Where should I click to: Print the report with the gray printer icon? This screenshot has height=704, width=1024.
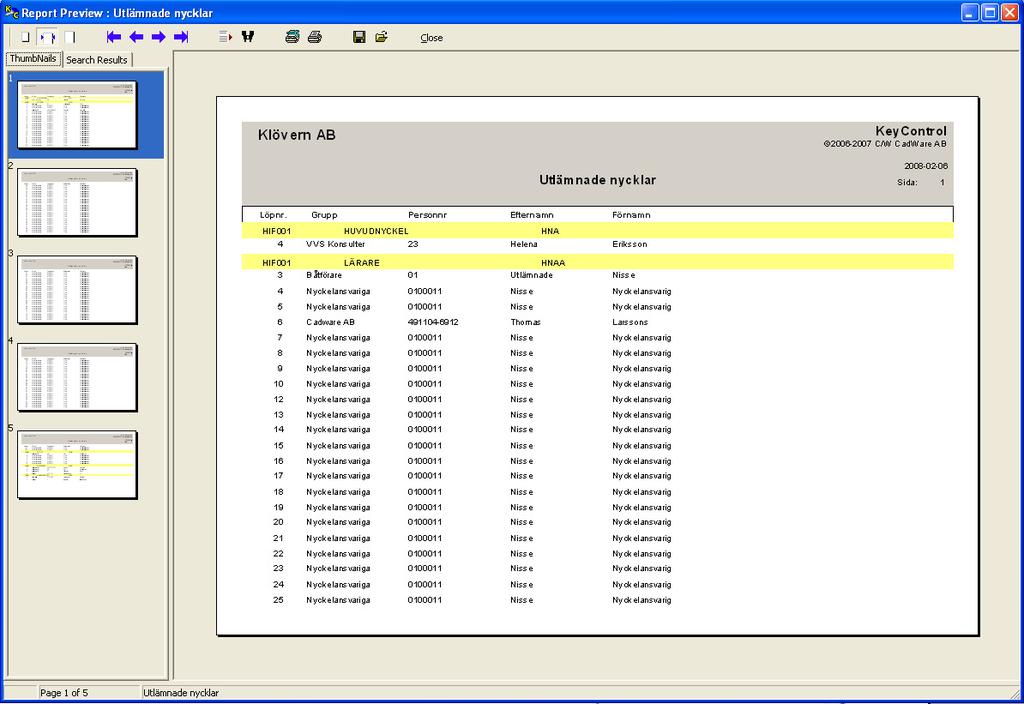[x=315, y=37]
